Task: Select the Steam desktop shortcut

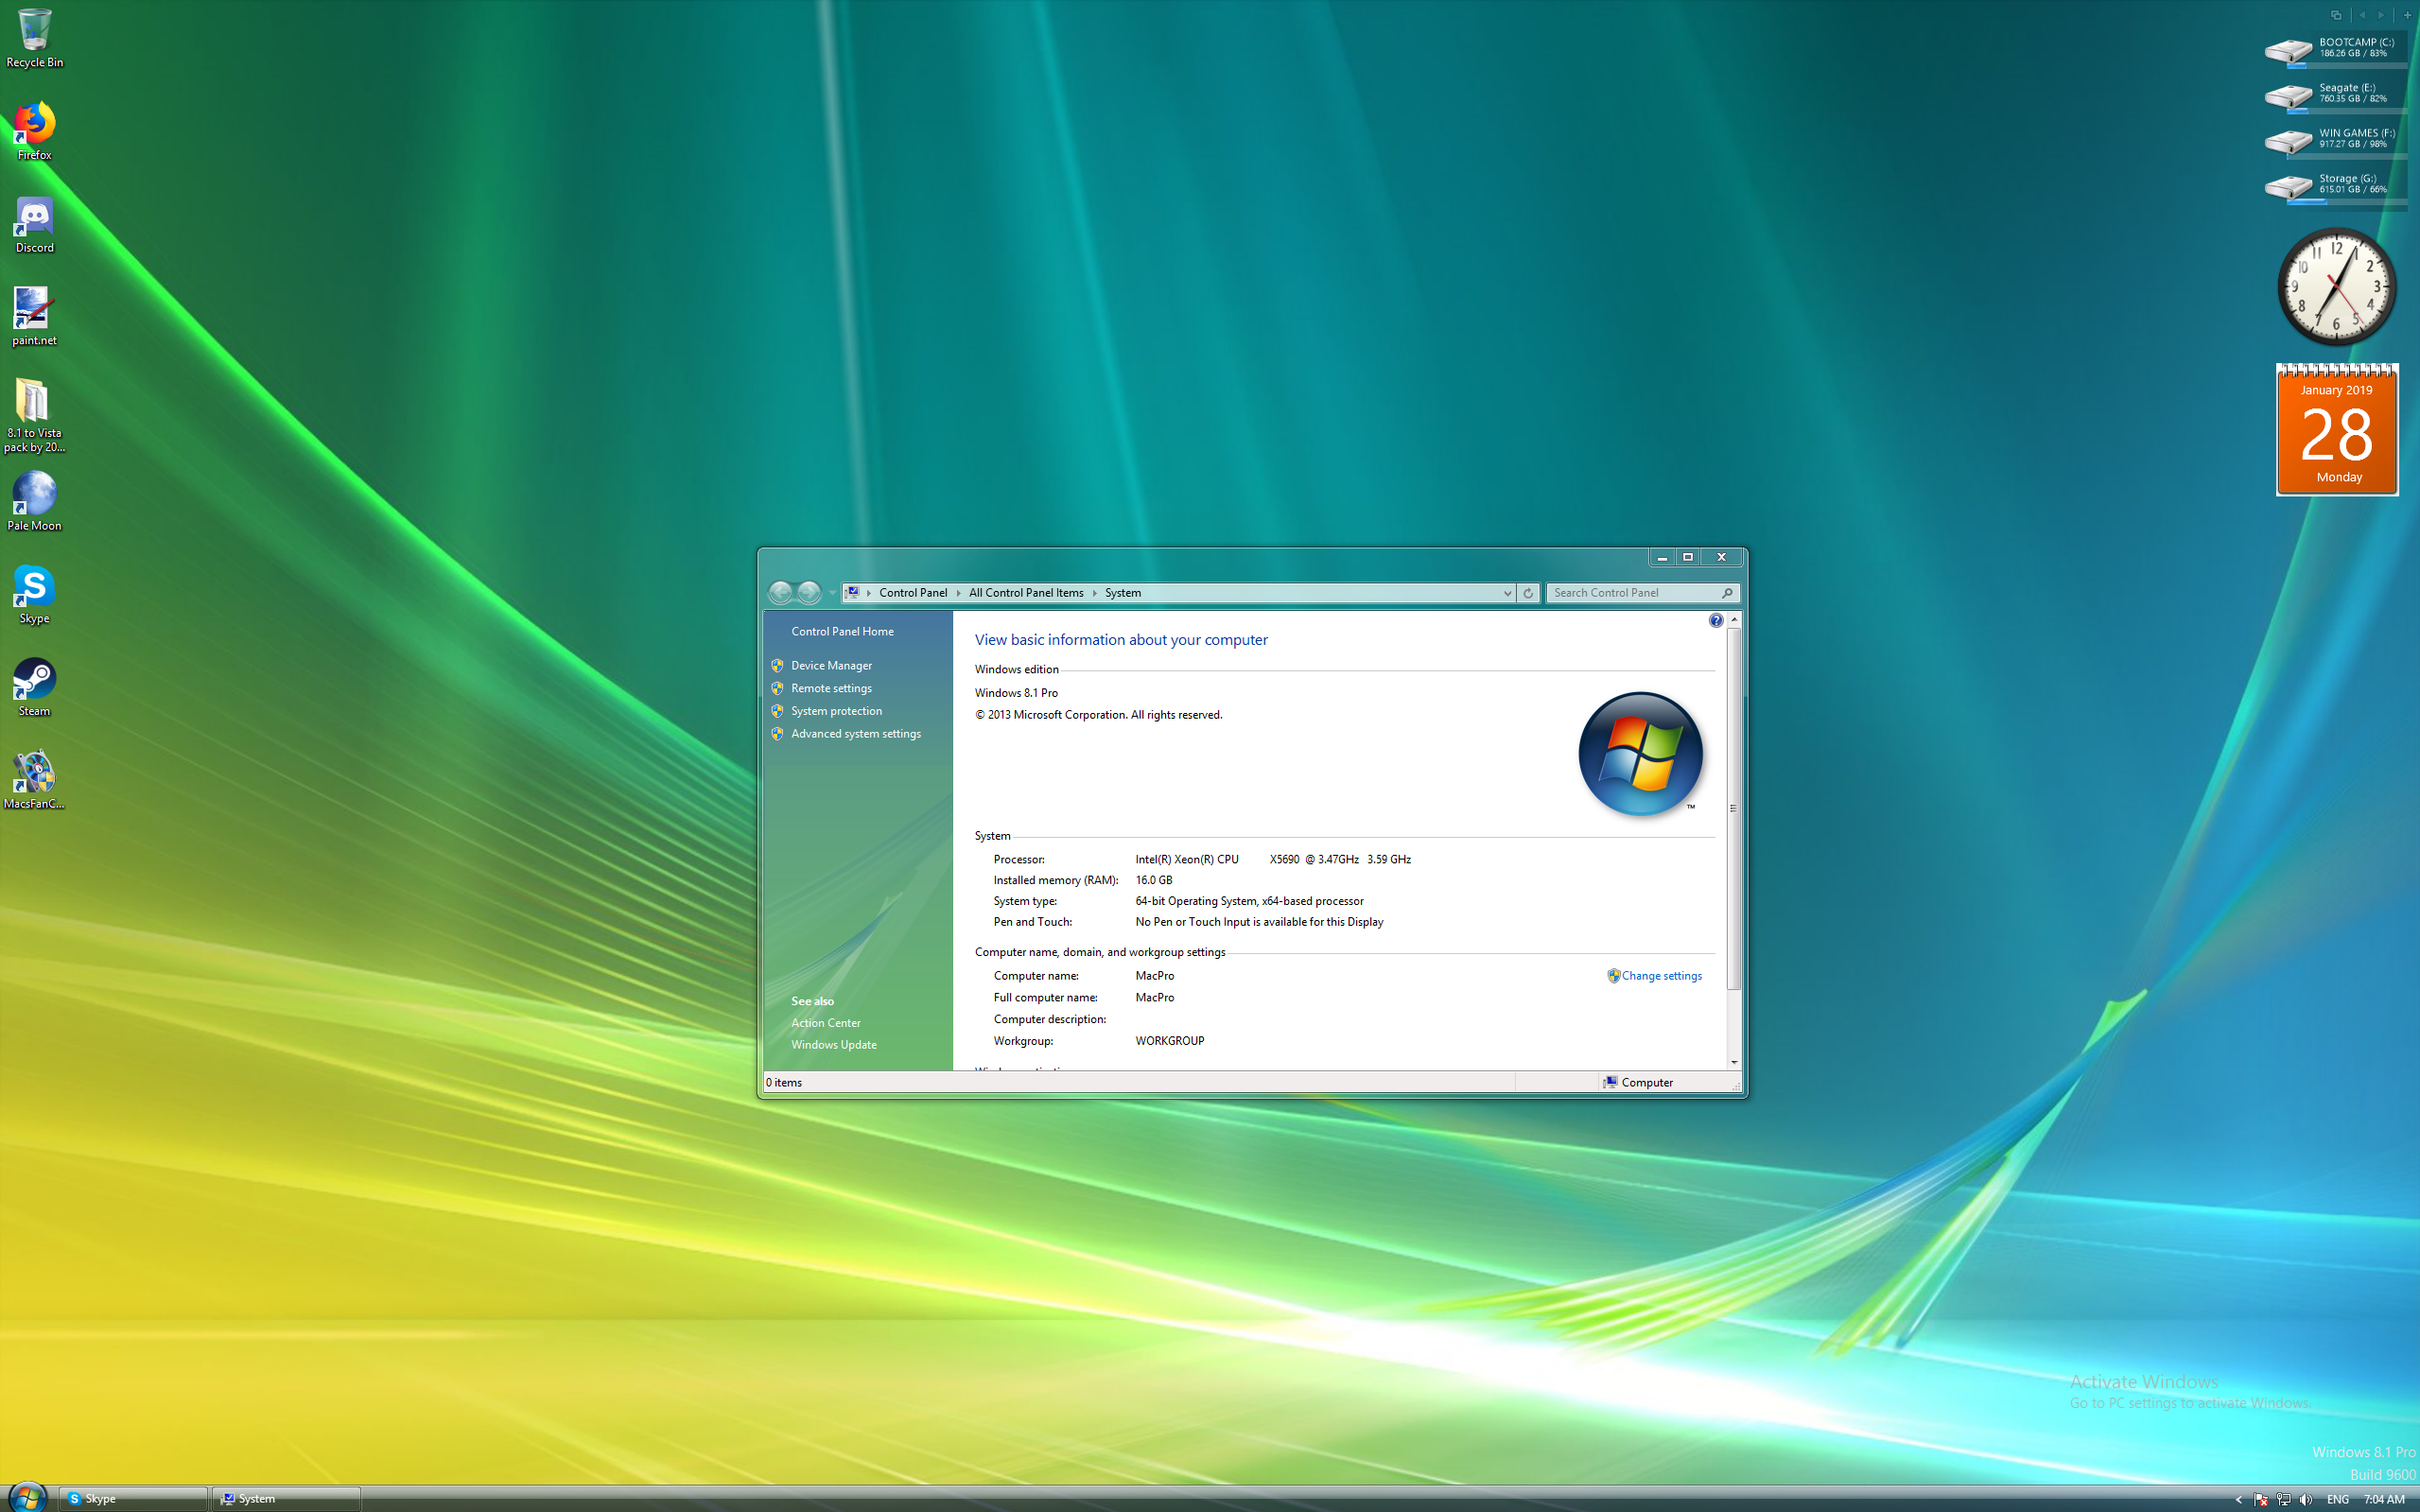Action: pyautogui.click(x=34, y=687)
